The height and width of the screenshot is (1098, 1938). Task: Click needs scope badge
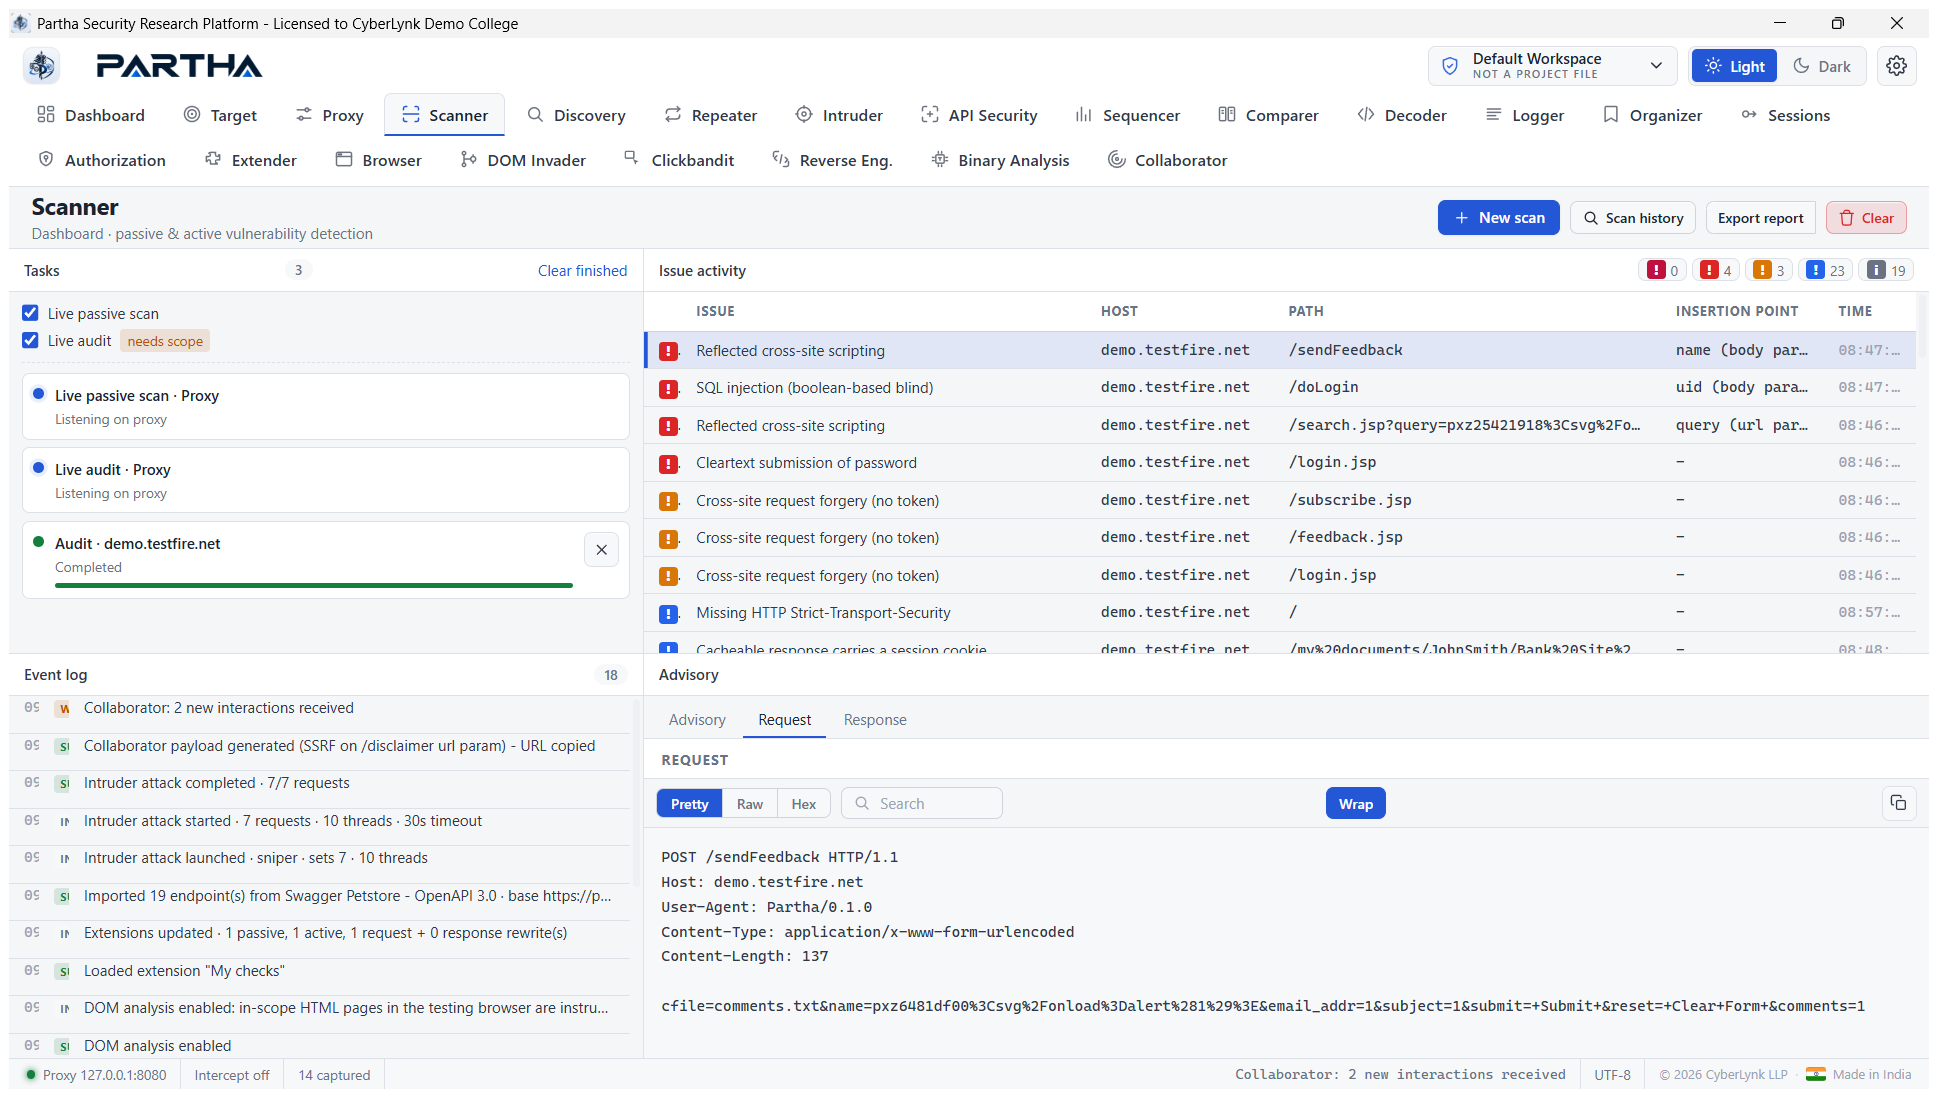tap(165, 341)
